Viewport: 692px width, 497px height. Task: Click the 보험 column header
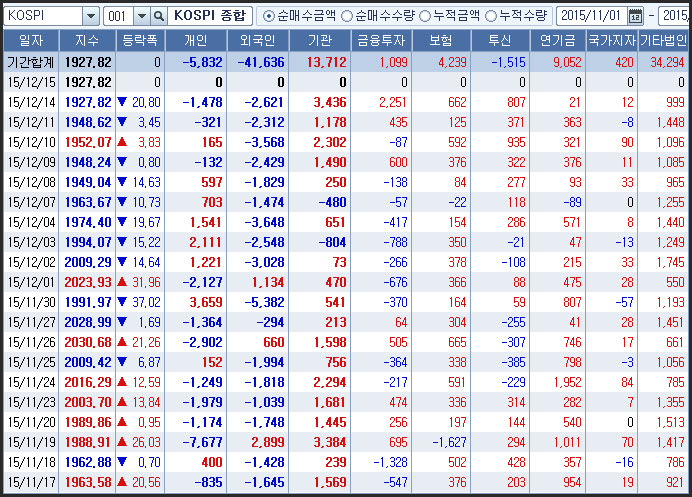441,41
